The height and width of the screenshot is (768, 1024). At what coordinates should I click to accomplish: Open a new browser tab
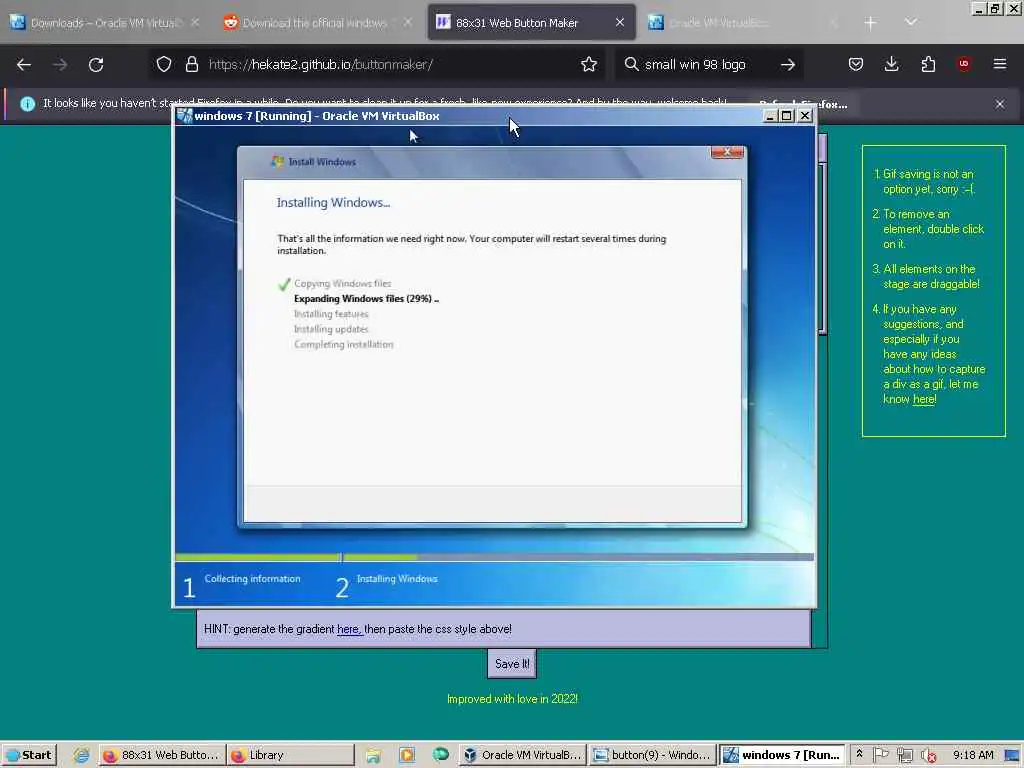pyautogui.click(x=870, y=23)
